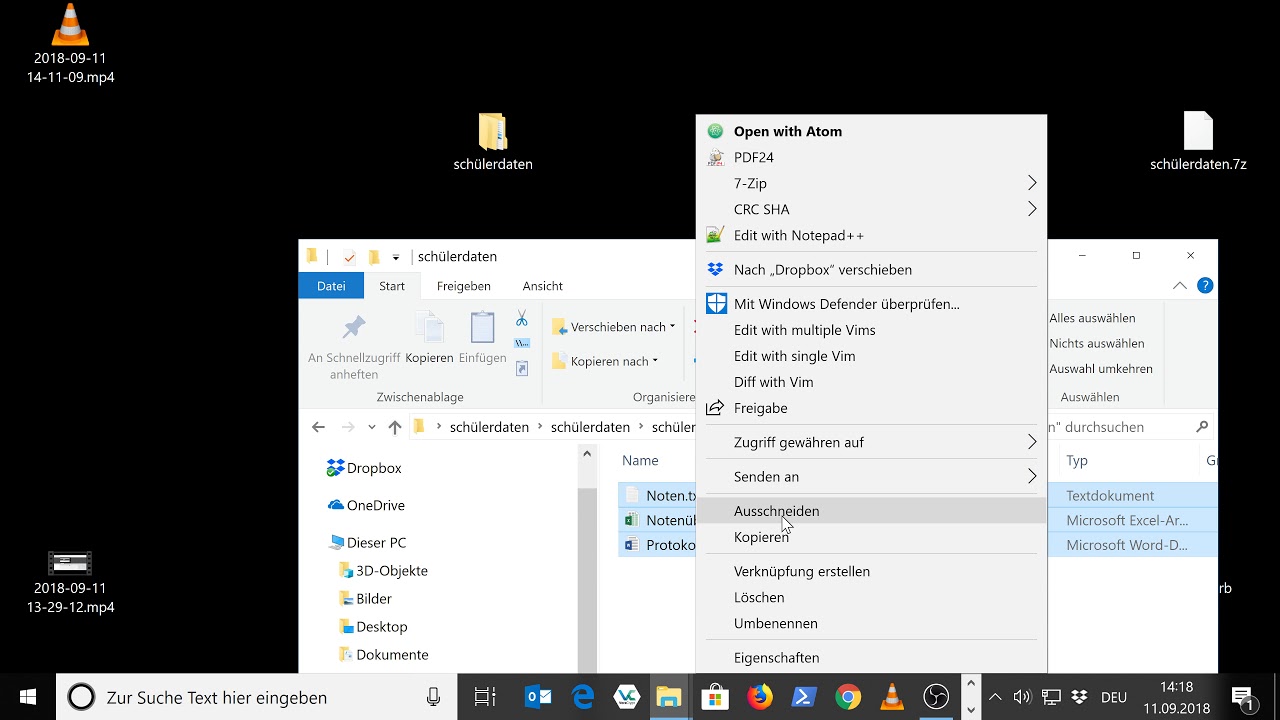Switch to the Freigeben ribbon tab
Screen dimensions: 1280x720
464,286
